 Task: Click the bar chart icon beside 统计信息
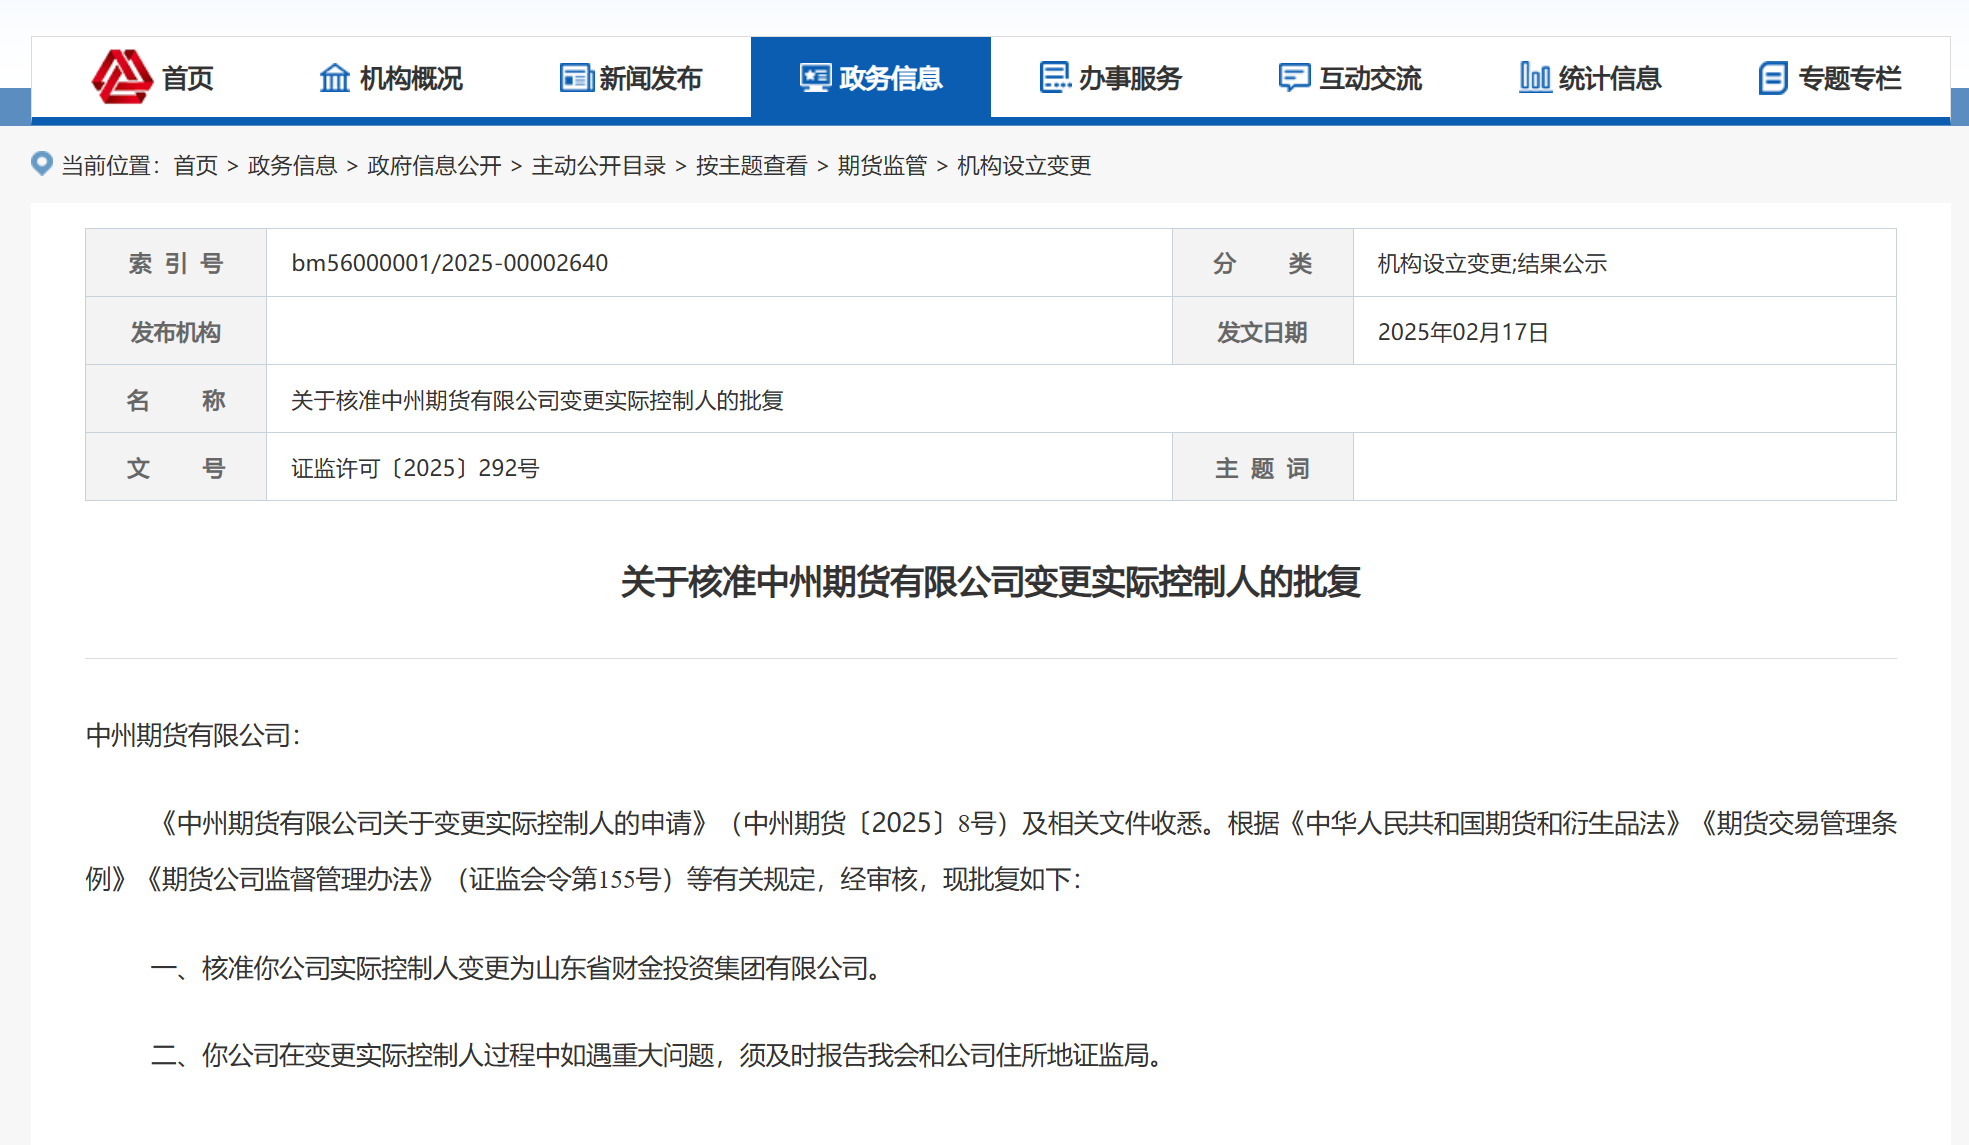coord(1534,78)
